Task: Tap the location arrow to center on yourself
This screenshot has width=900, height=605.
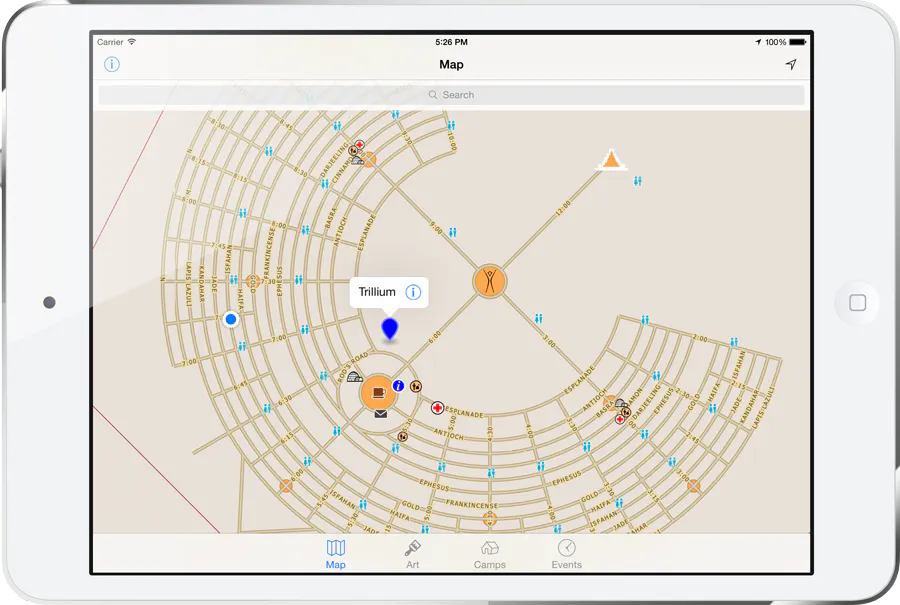Action: [x=791, y=64]
